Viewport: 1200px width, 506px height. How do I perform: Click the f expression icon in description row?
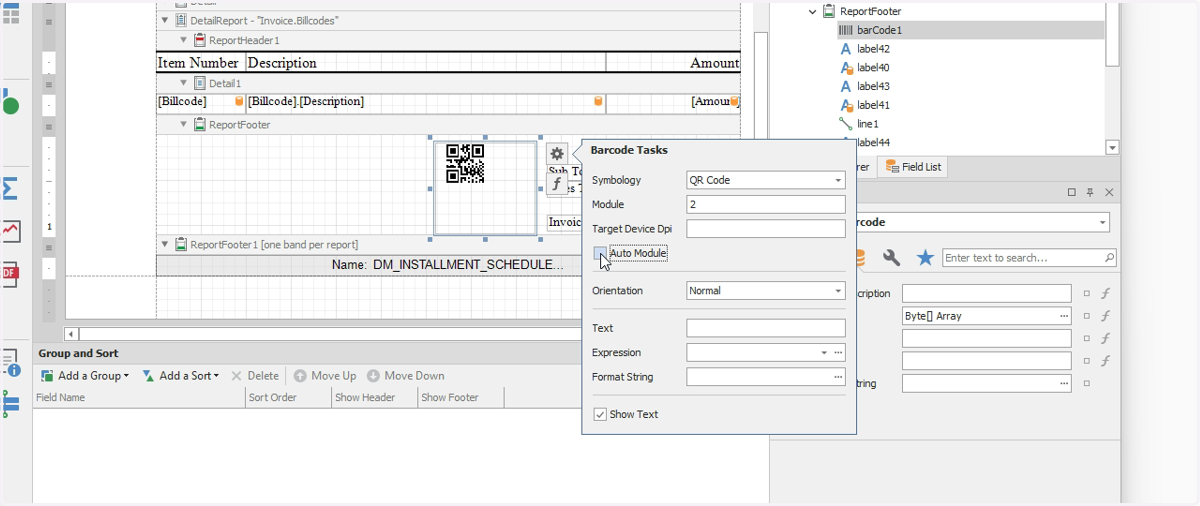click(x=1106, y=294)
